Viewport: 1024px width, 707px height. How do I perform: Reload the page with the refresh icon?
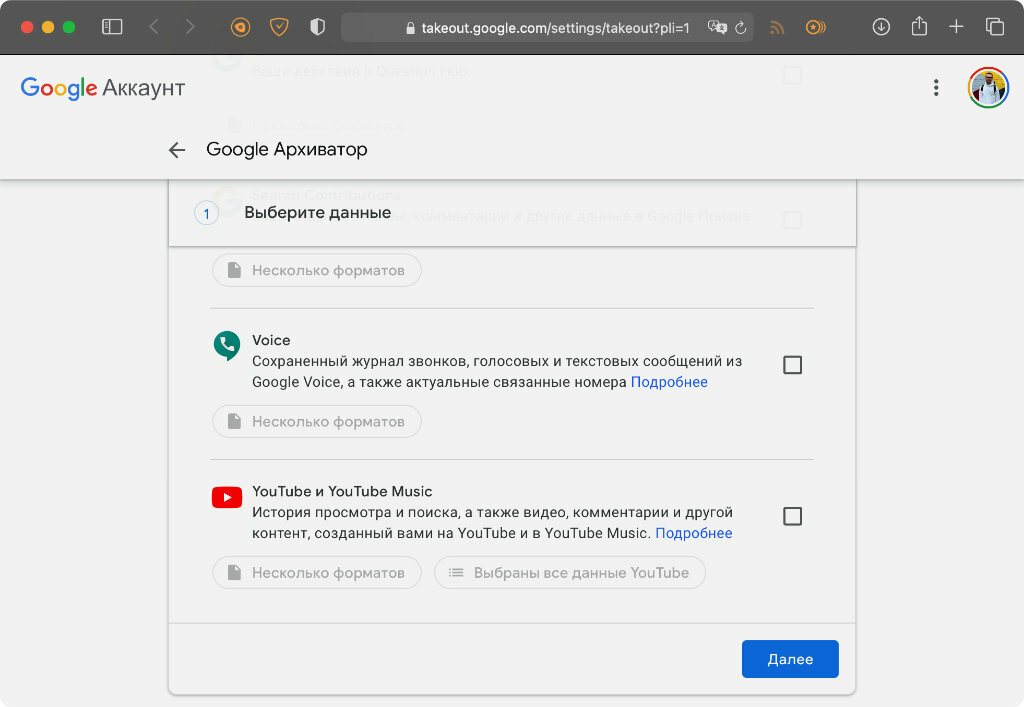pyautogui.click(x=741, y=28)
